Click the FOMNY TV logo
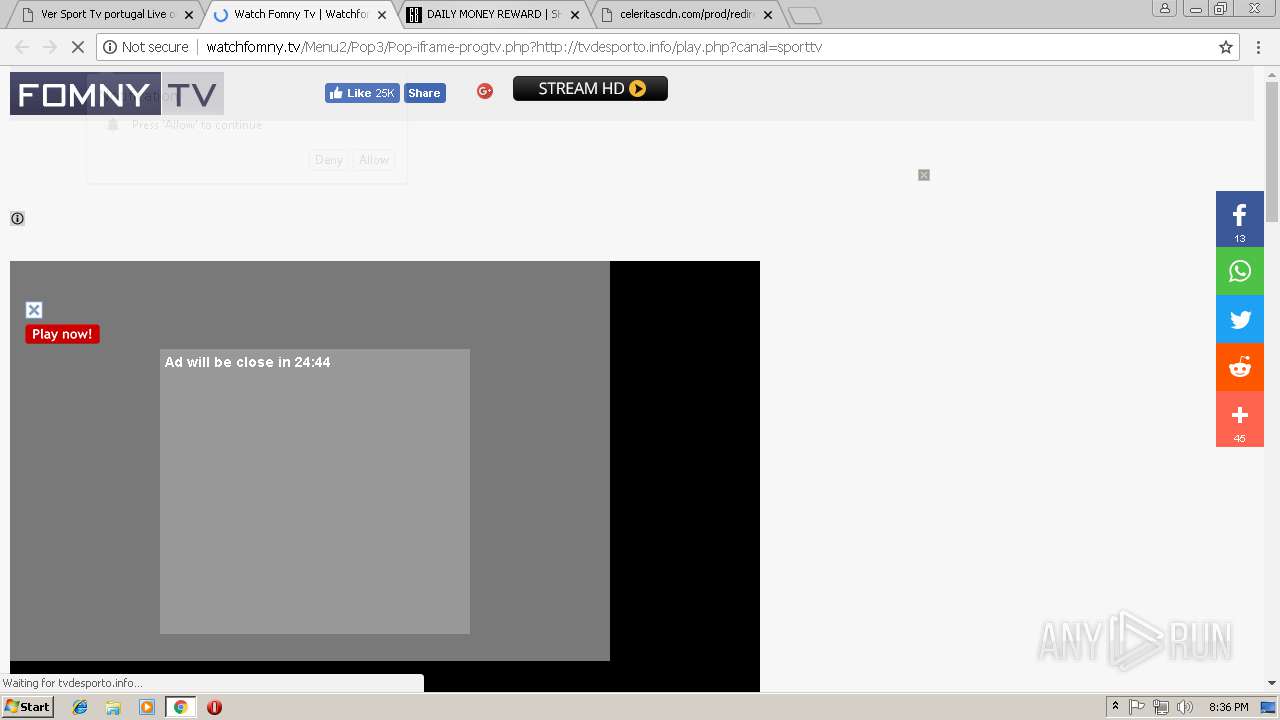Viewport: 1280px width, 720px height. coord(117,94)
